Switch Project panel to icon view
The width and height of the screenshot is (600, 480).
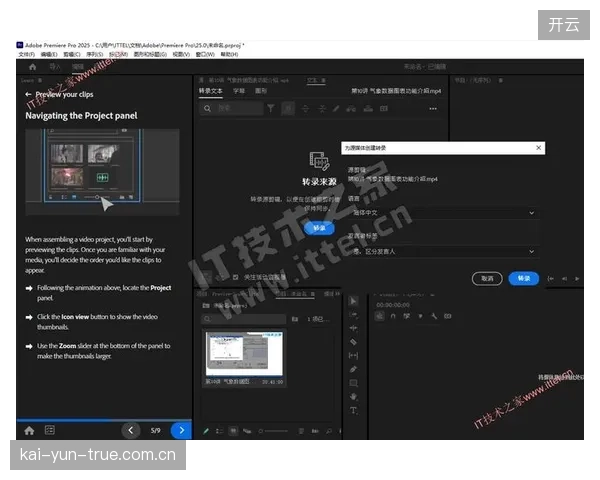(x=233, y=431)
